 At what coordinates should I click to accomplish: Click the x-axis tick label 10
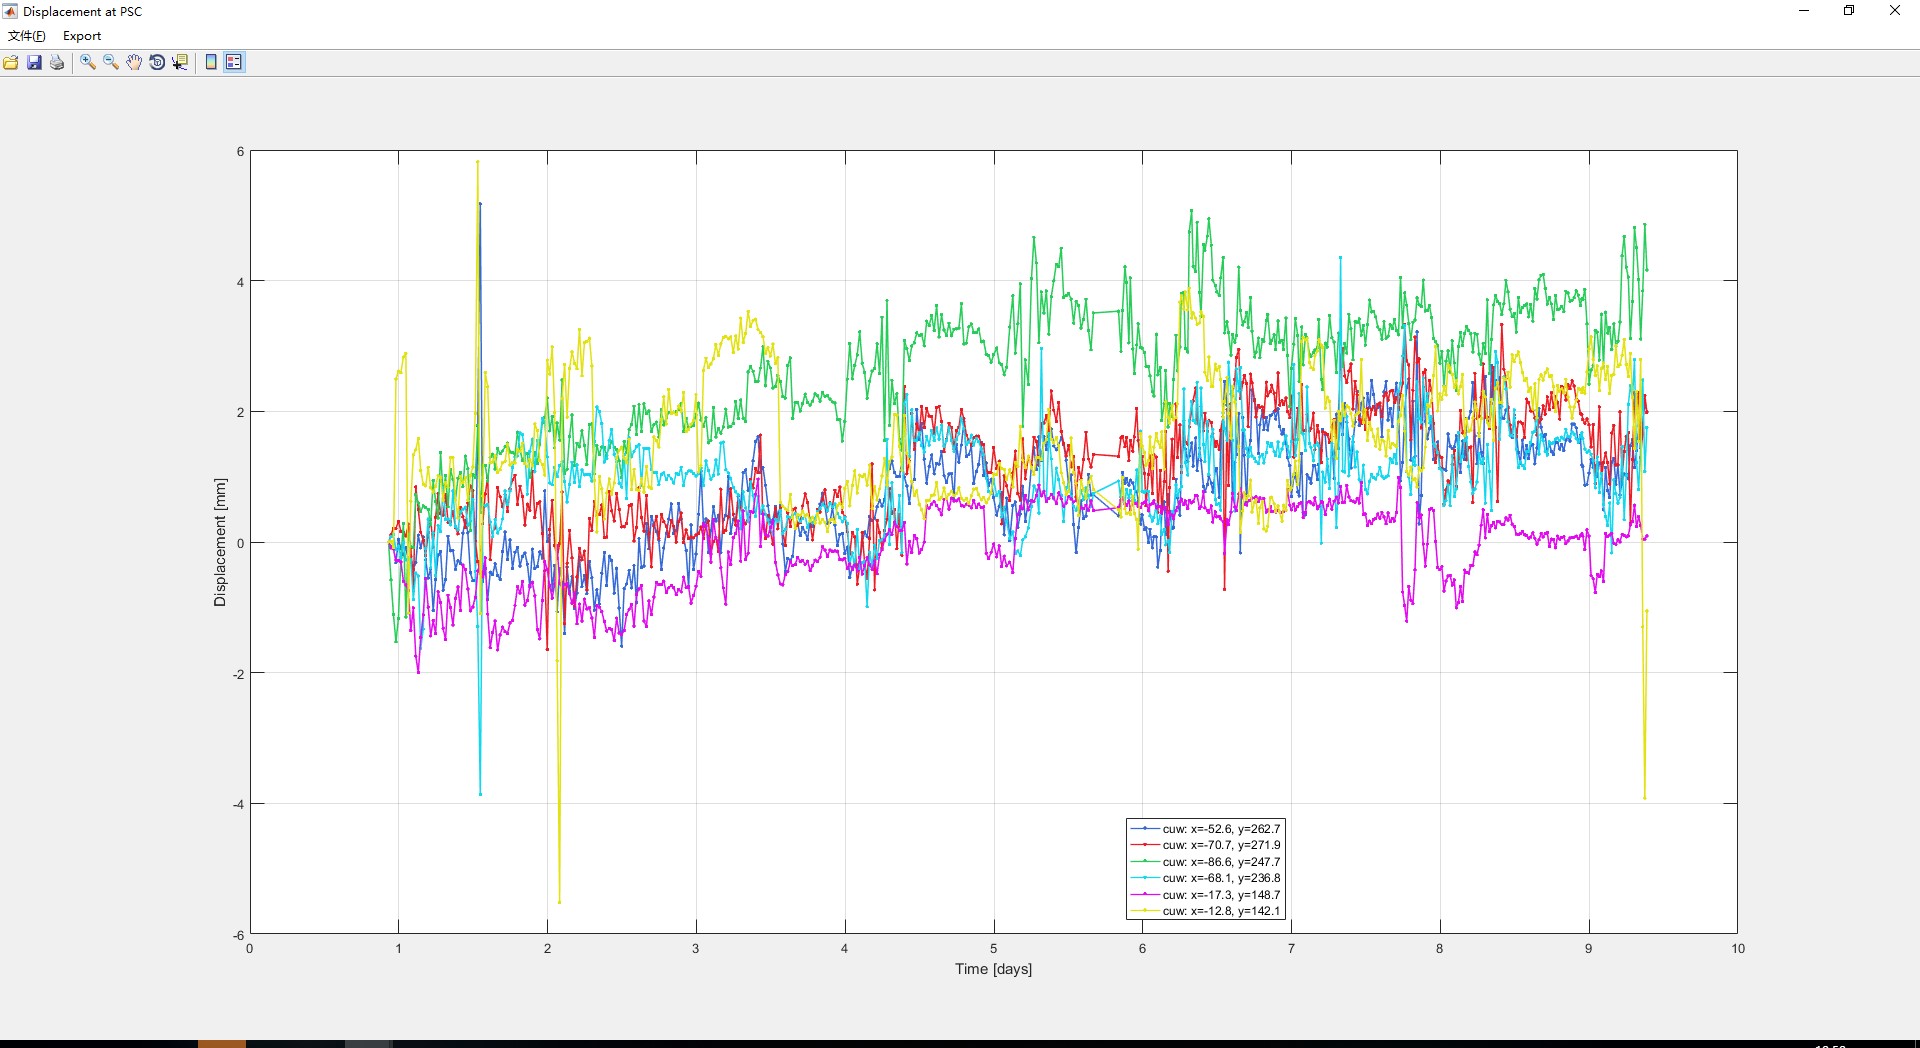point(1738,949)
